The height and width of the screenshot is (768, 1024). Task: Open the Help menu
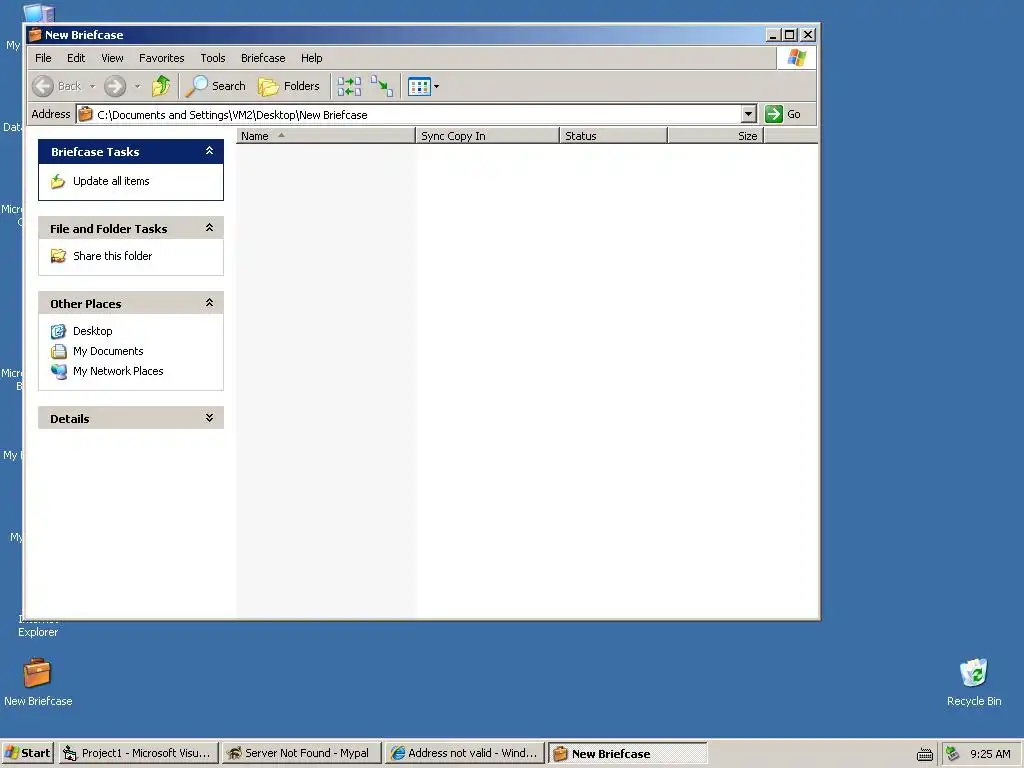(312, 58)
